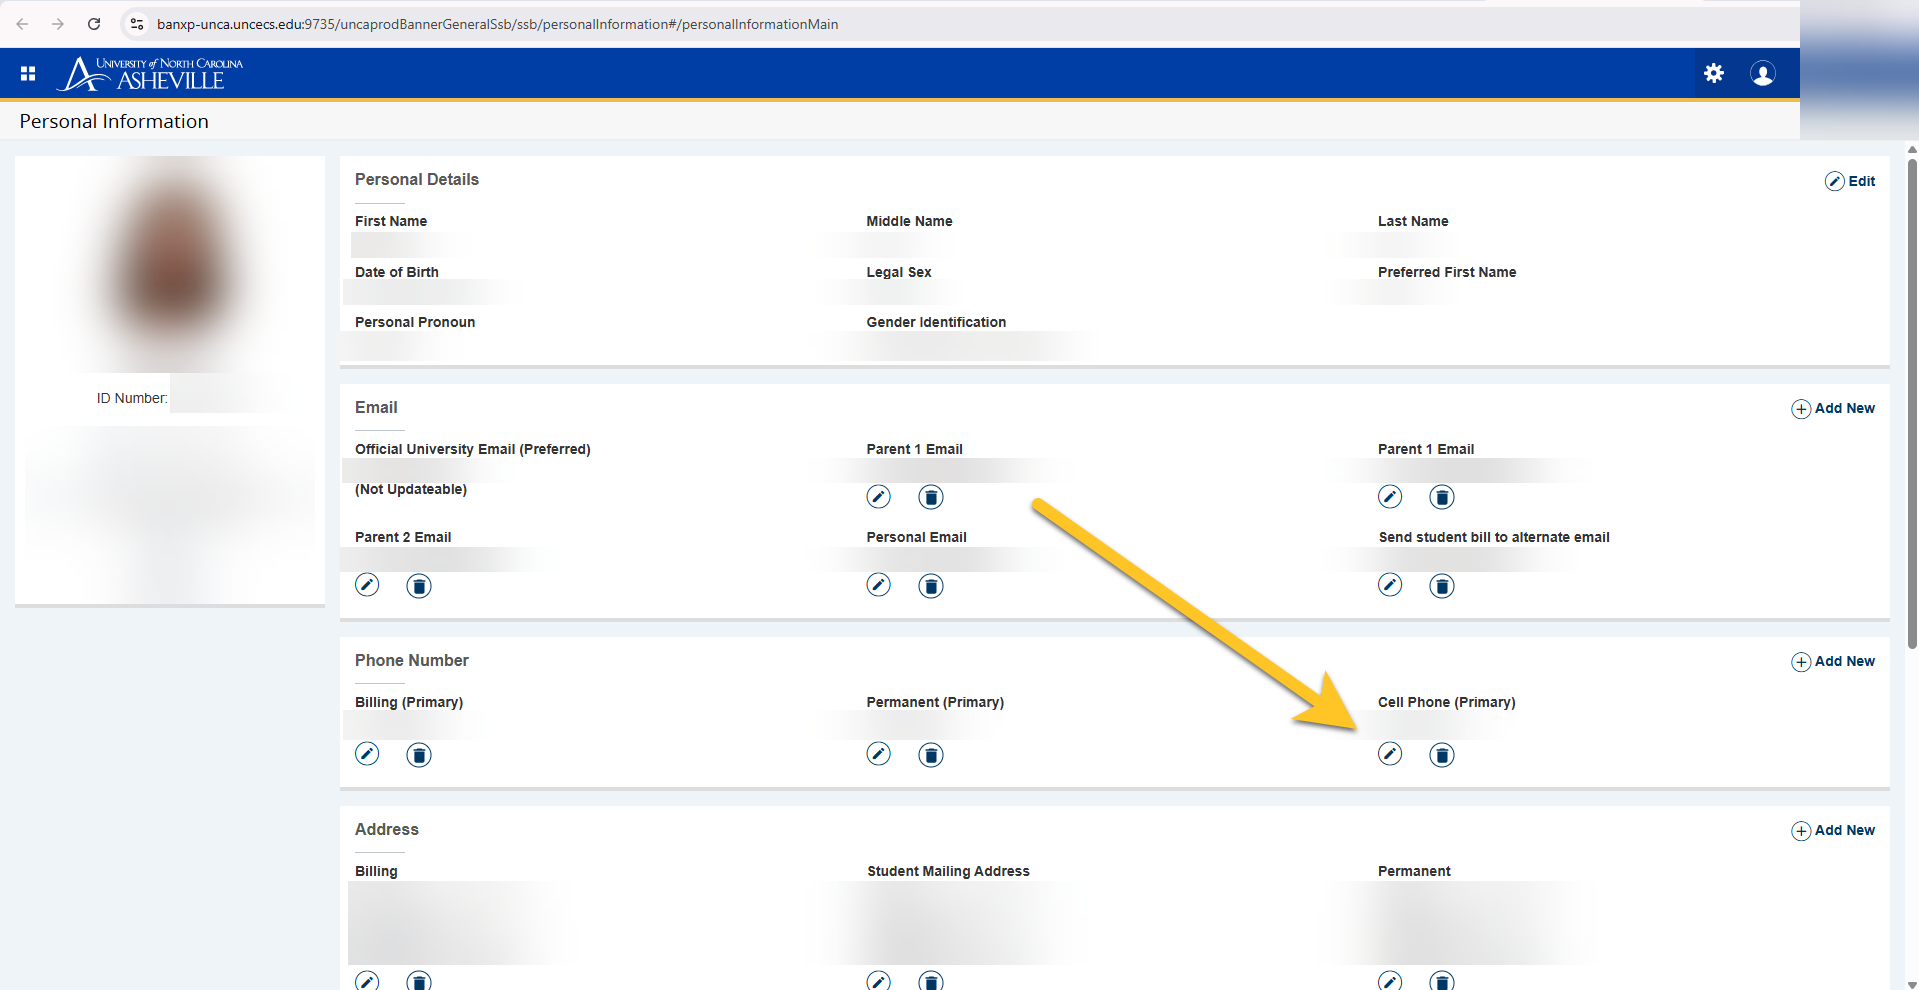1919x990 pixels.
Task: Delete the Permanent (Primary) phone number
Action: click(x=930, y=755)
